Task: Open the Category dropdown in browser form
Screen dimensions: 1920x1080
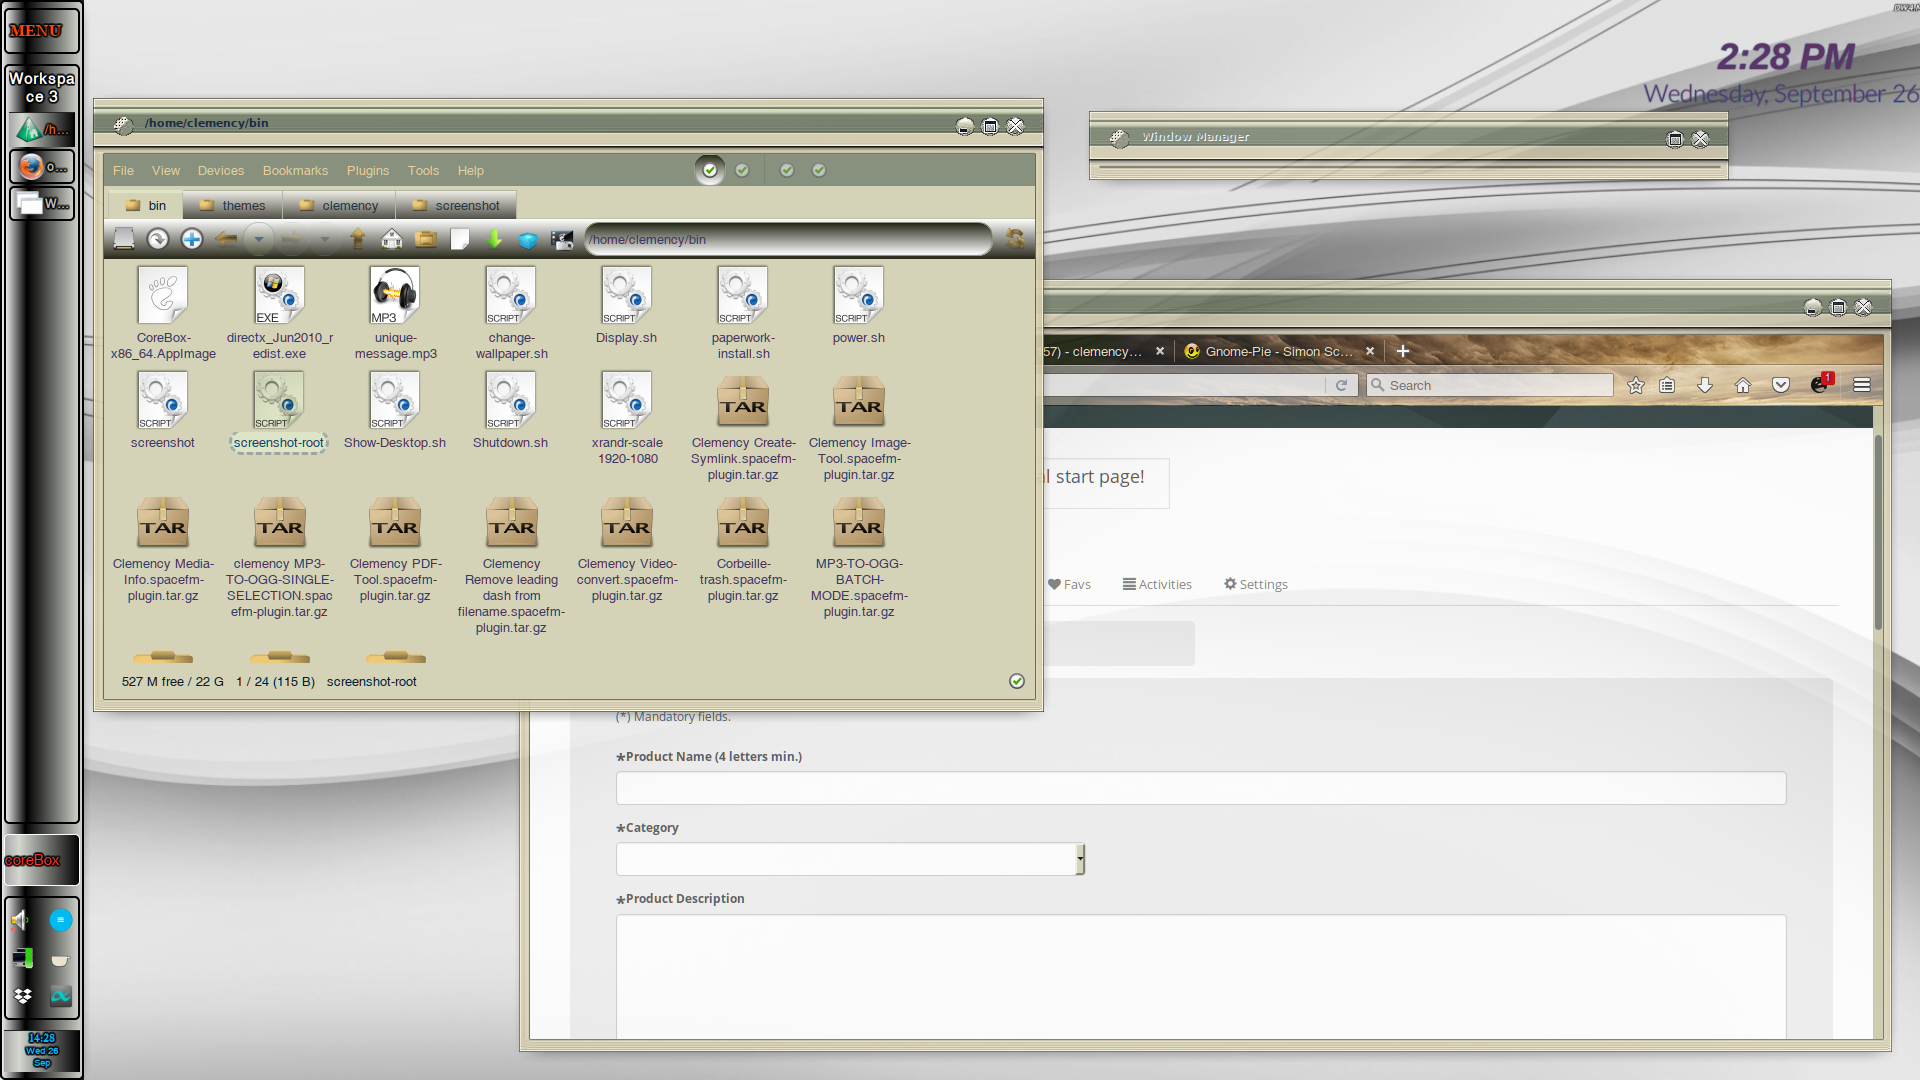Action: [x=851, y=859]
